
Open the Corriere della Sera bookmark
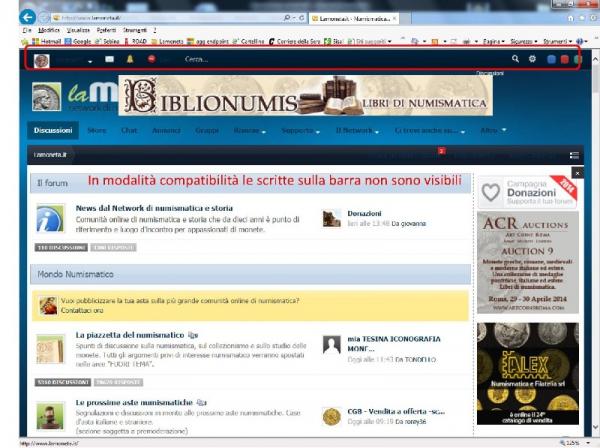[294, 41]
